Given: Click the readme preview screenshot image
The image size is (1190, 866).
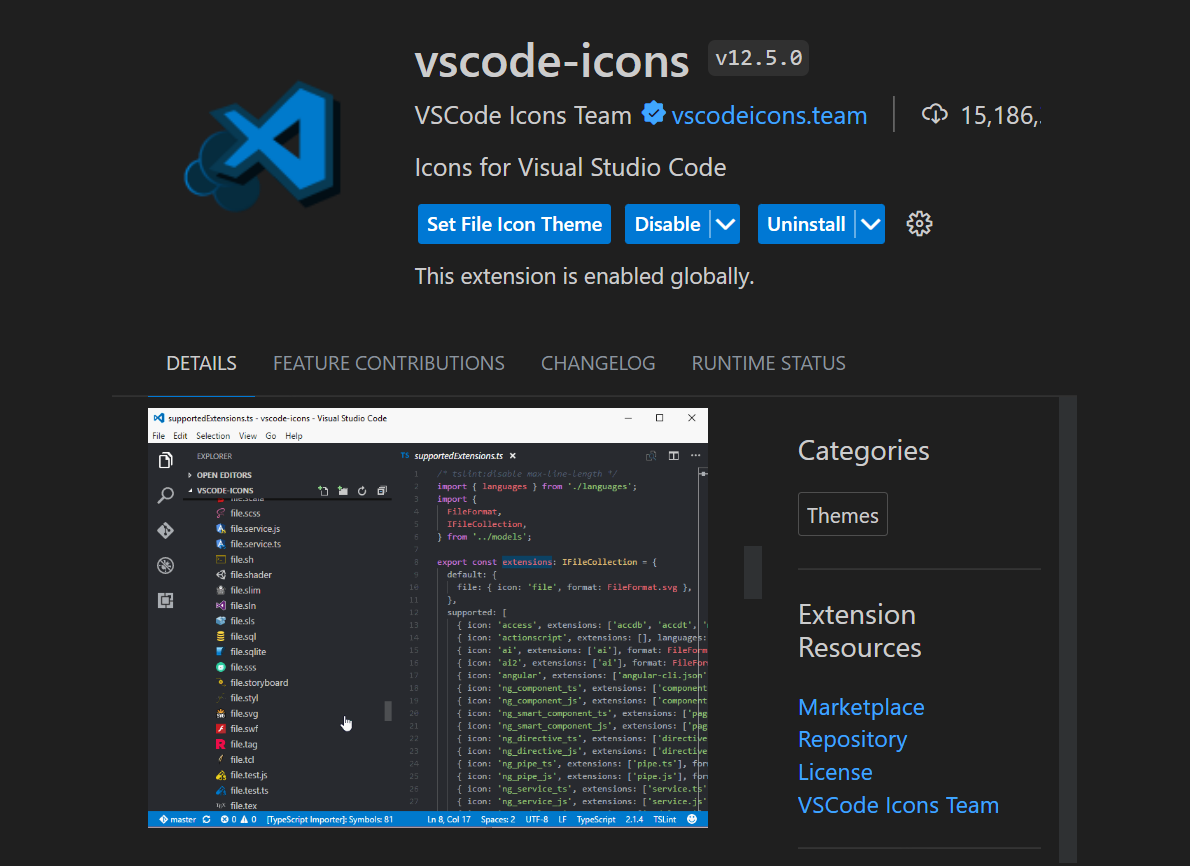Looking at the screenshot, I should pyautogui.click(x=427, y=618).
